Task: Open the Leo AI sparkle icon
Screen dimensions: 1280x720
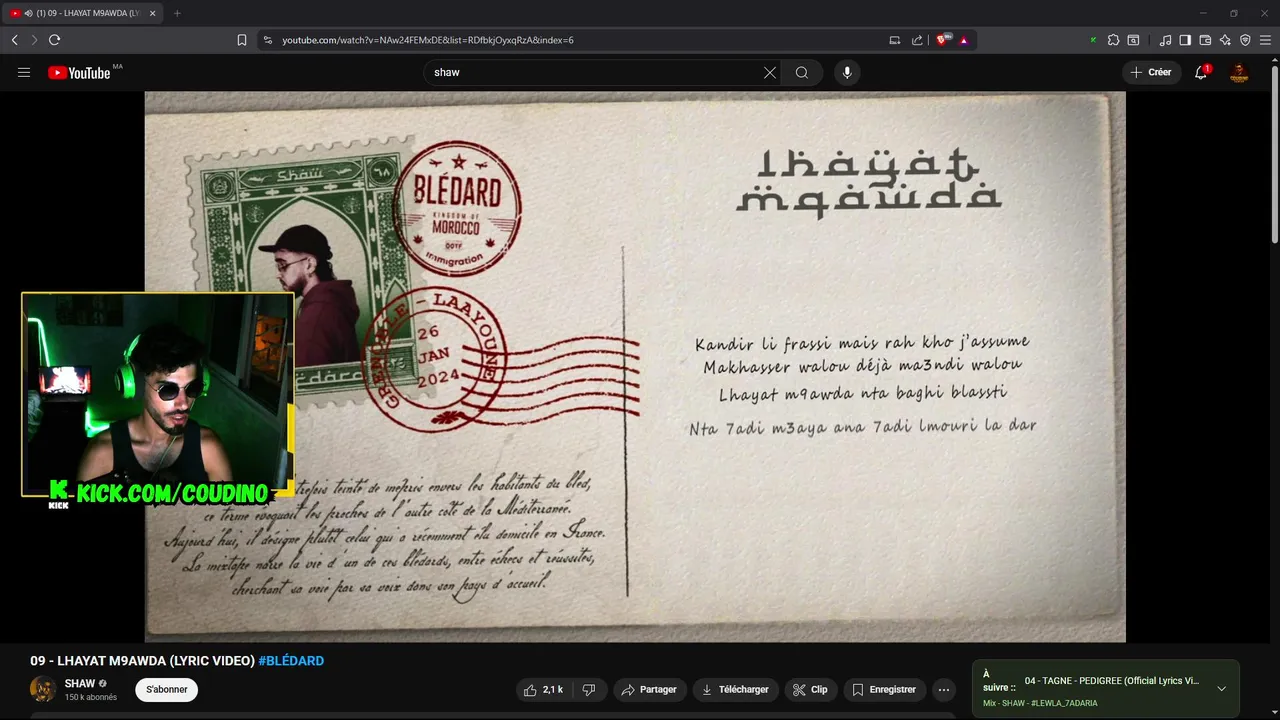Action: click(1225, 40)
